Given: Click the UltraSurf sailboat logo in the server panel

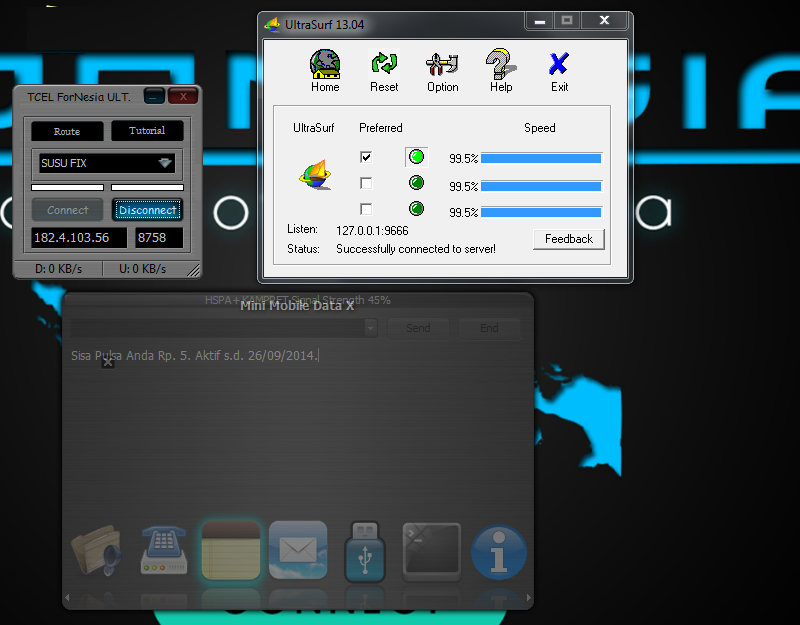Looking at the screenshot, I should click(315, 174).
